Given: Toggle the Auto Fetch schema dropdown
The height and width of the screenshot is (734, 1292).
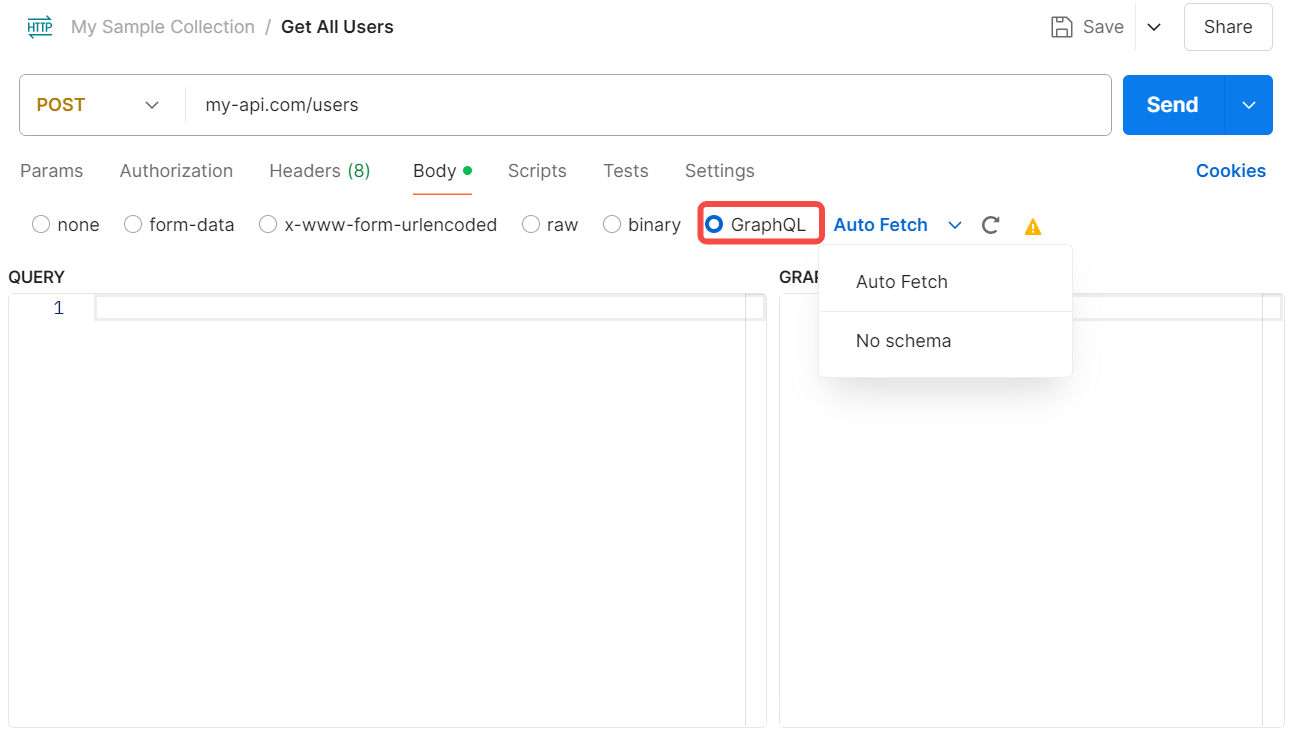Looking at the screenshot, I should click(897, 225).
